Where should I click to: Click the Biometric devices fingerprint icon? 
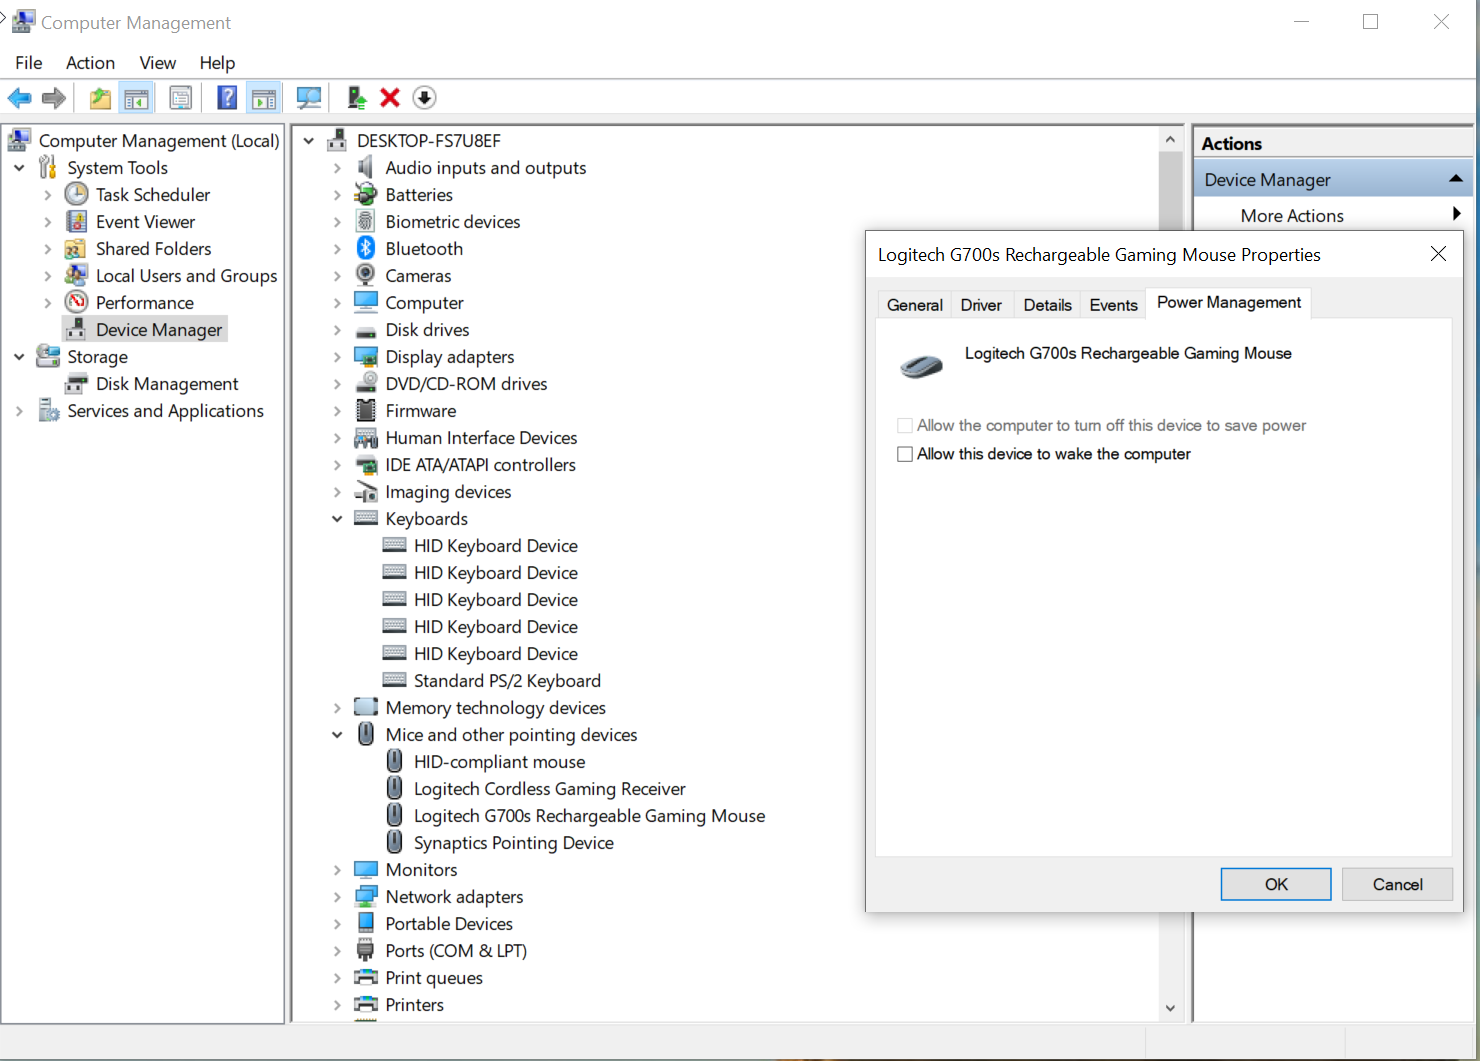(366, 221)
